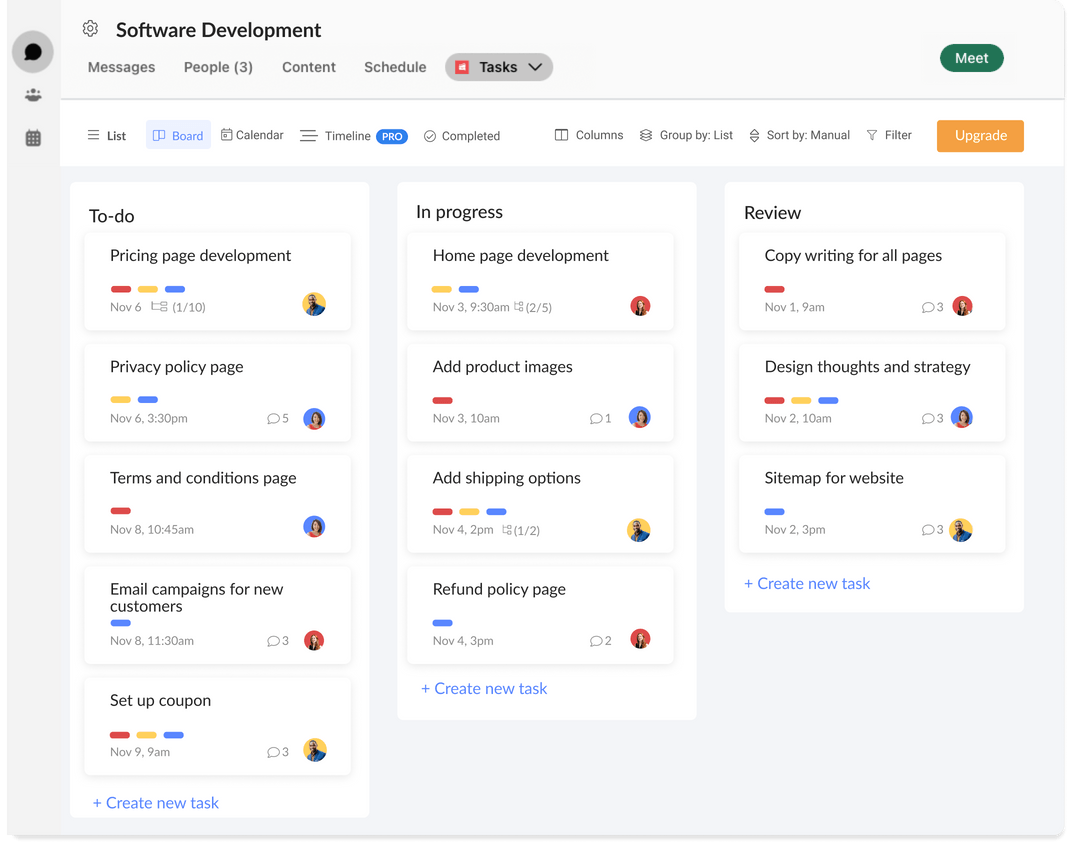
Task: Switch to List view
Action: pos(106,135)
